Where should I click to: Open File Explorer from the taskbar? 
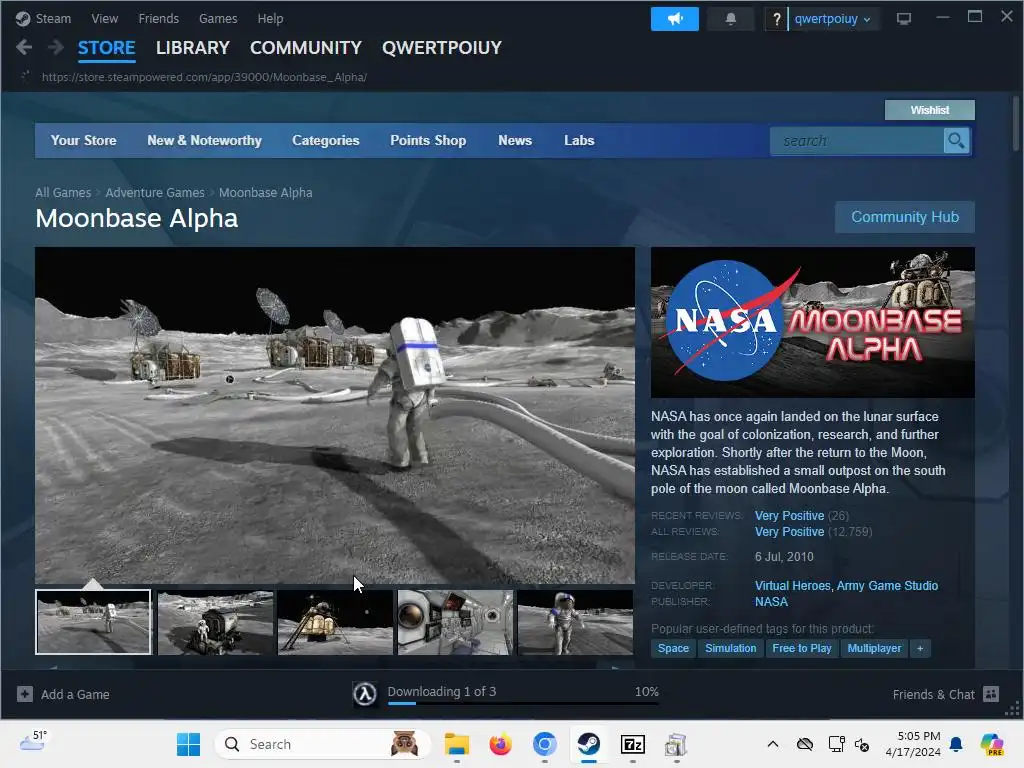pyautogui.click(x=456, y=744)
